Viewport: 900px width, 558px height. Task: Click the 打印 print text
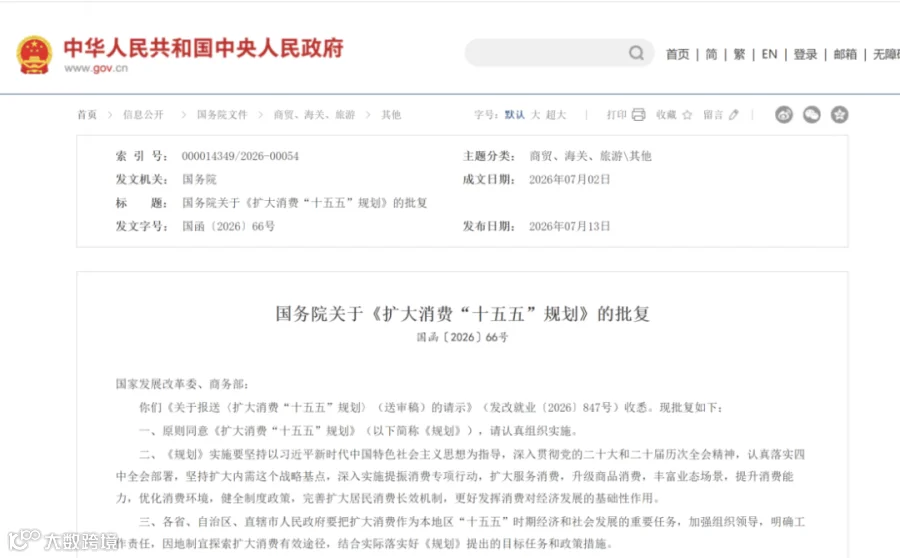[617, 115]
